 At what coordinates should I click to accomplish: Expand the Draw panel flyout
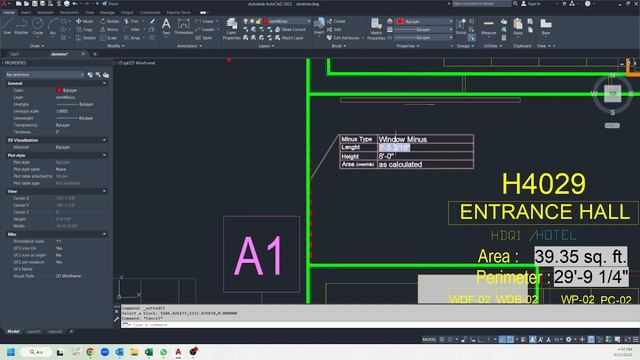coord(37,46)
